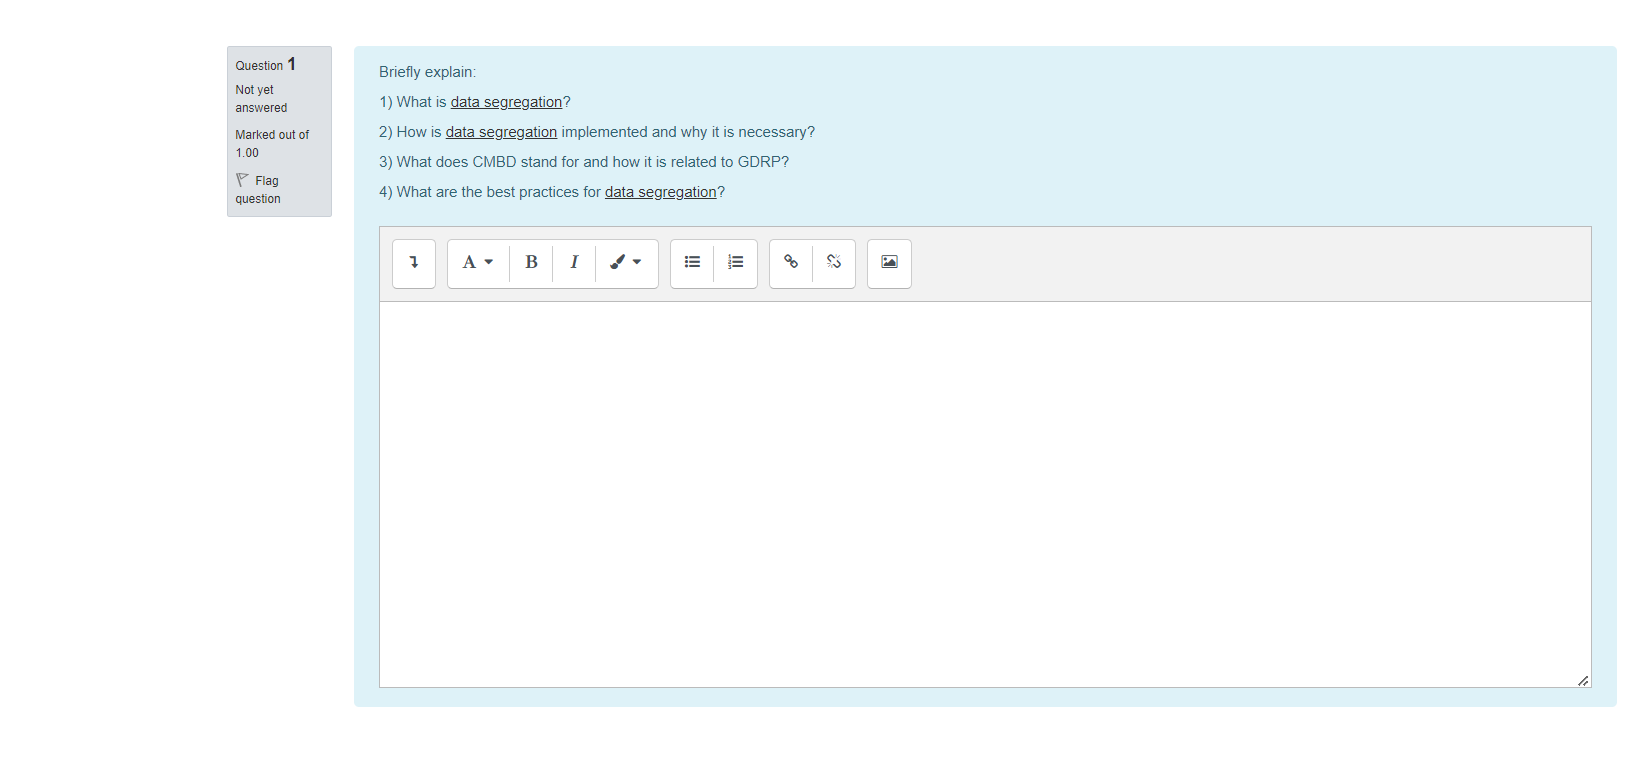
Task: Insert an unordered bullet list
Action: coord(692,263)
